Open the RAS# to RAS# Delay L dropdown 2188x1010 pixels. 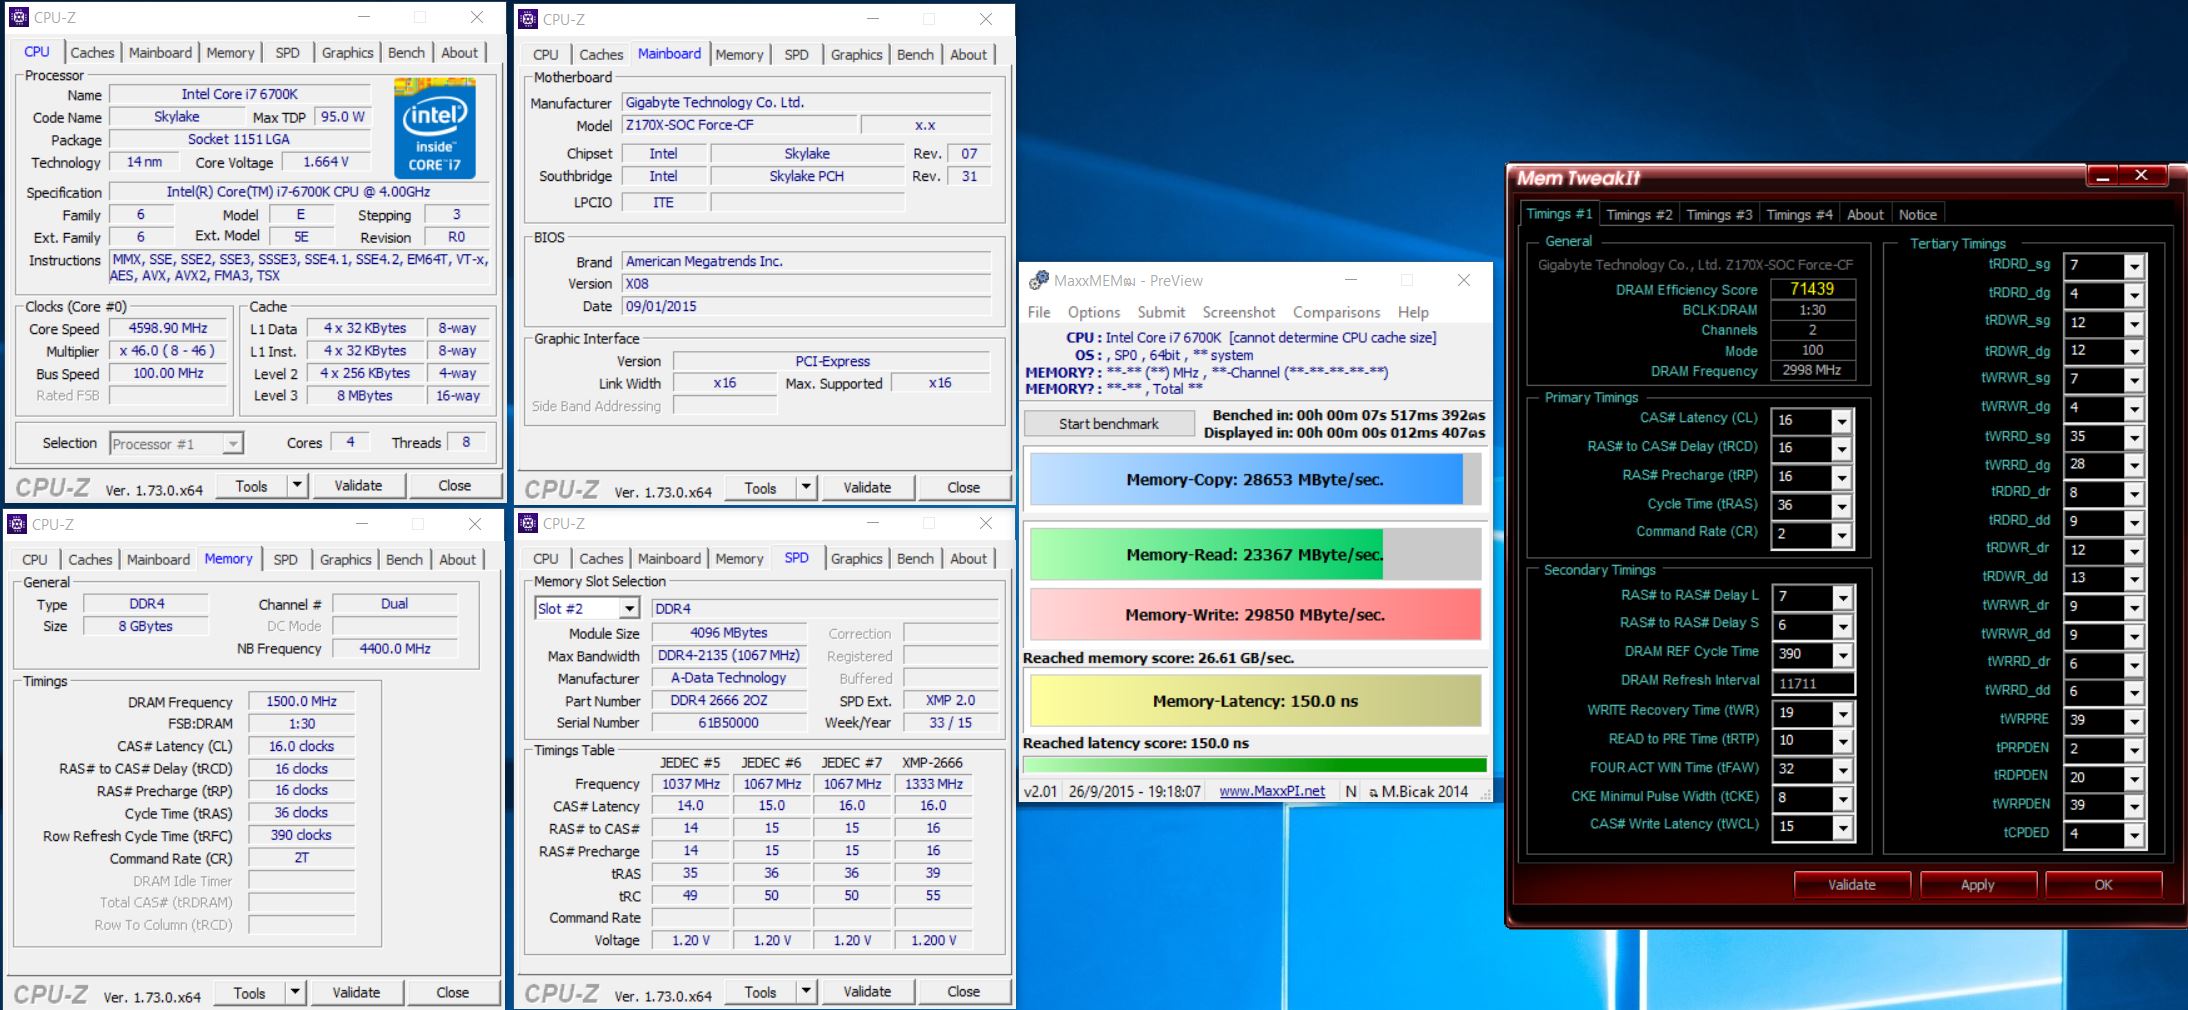pyautogui.click(x=1842, y=598)
